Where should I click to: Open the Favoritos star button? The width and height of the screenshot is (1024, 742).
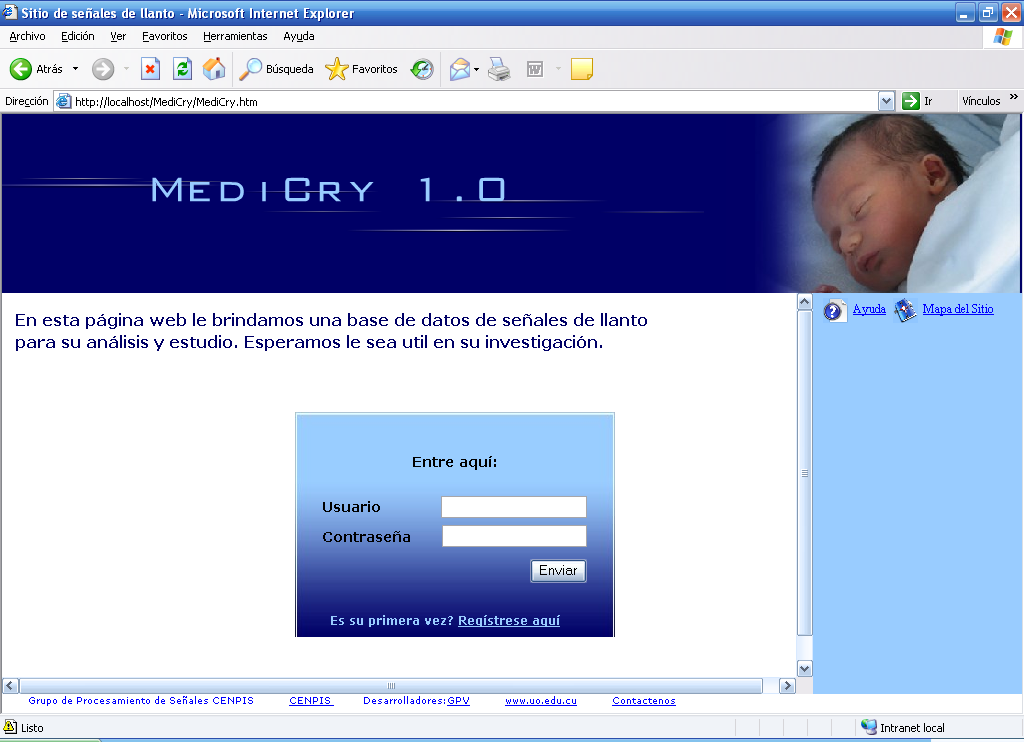pyautogui.click(x=362, y=69)
